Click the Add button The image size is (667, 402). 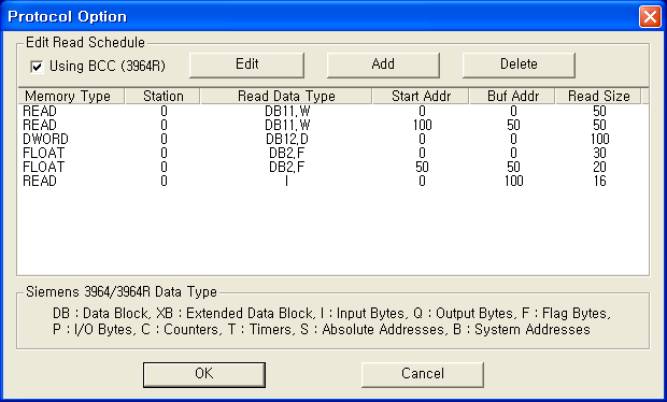[x=382, y=64]
